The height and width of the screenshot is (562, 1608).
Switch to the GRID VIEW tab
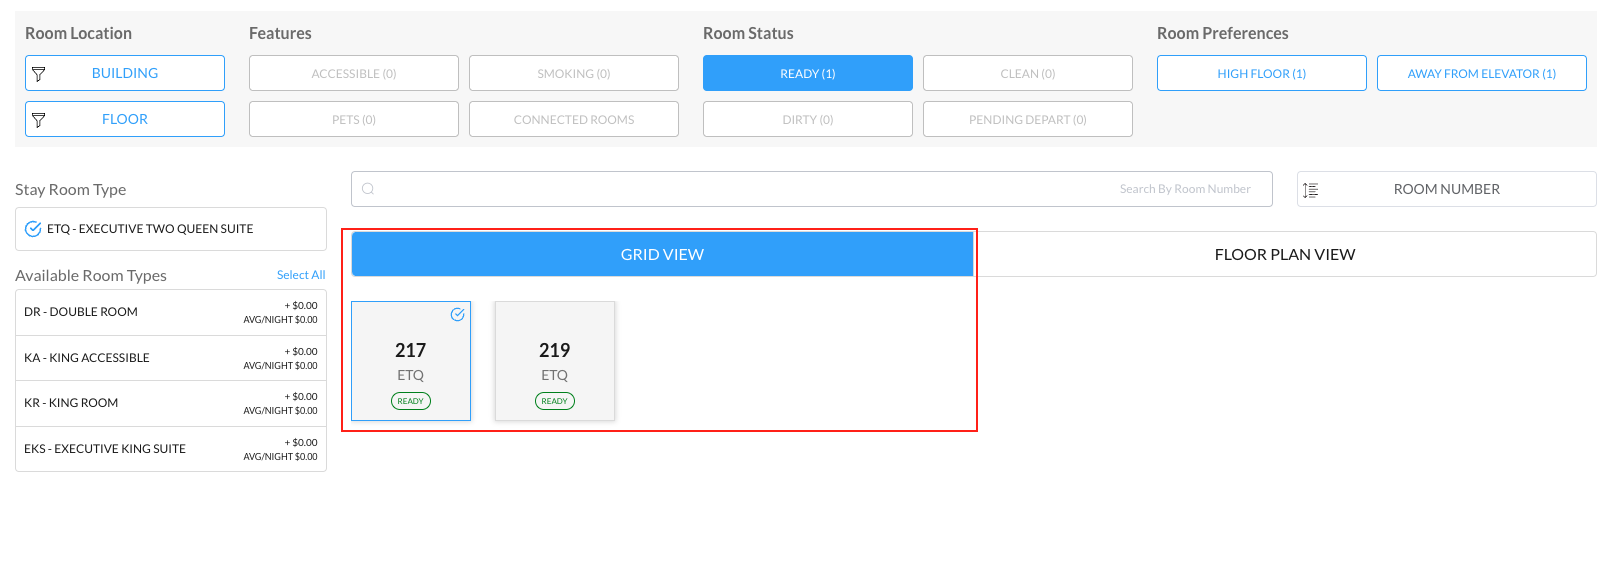pyautogui.click(x=662, y=254)
